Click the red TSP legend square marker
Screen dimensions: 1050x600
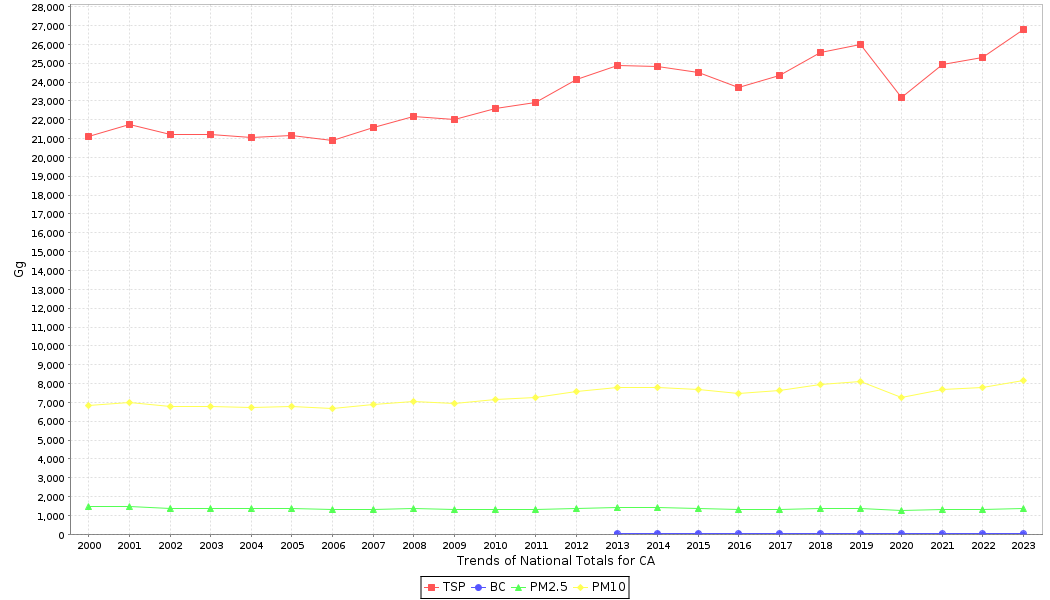[431, 587]
